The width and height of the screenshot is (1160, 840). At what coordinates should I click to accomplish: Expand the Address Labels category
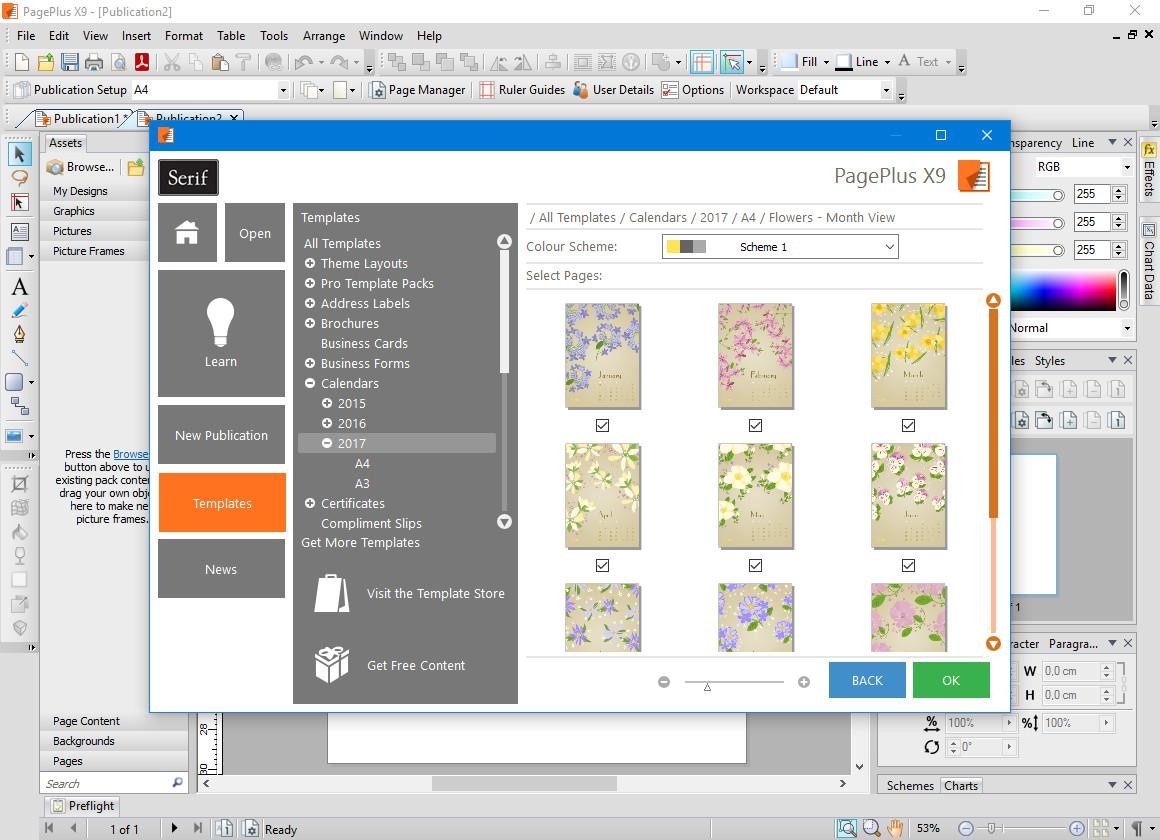click(x=310, y=303)
